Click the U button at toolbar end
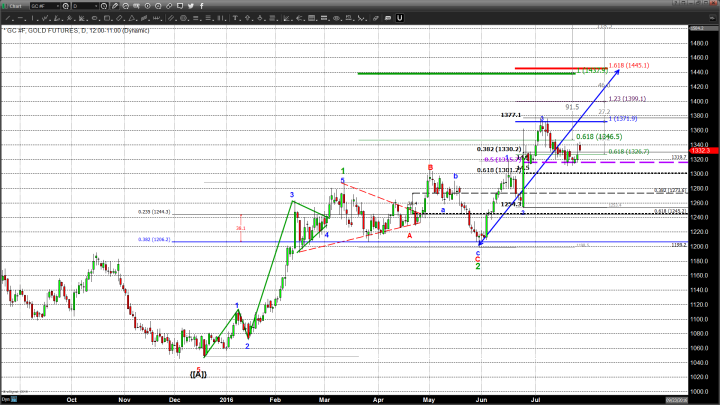This screenshot has width=720, height=405. (399, 18)
